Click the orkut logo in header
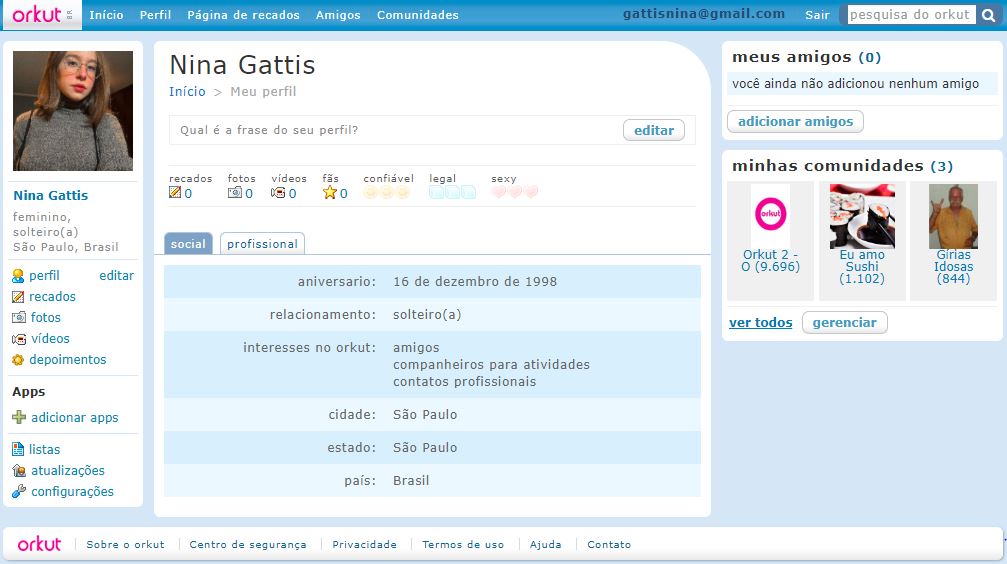 pyautogui.click(x=36, y=14)
